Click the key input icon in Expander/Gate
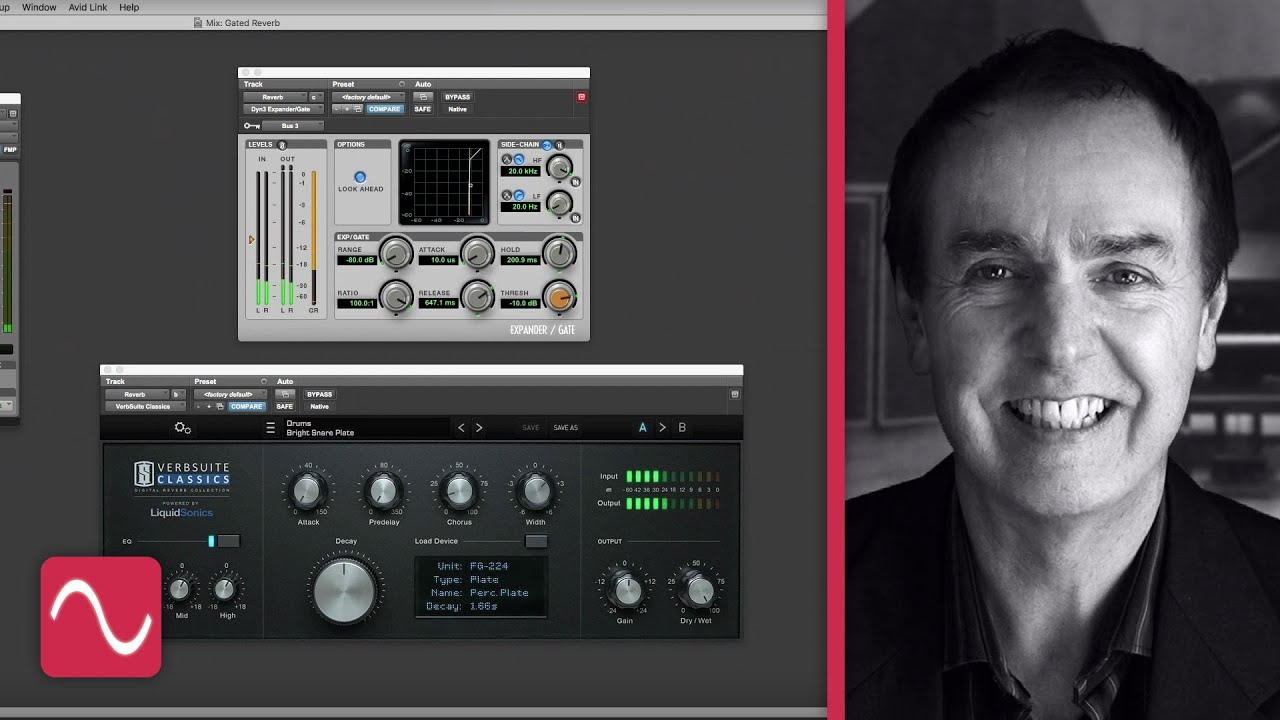The image size is (1280, 720). (252, 125)
